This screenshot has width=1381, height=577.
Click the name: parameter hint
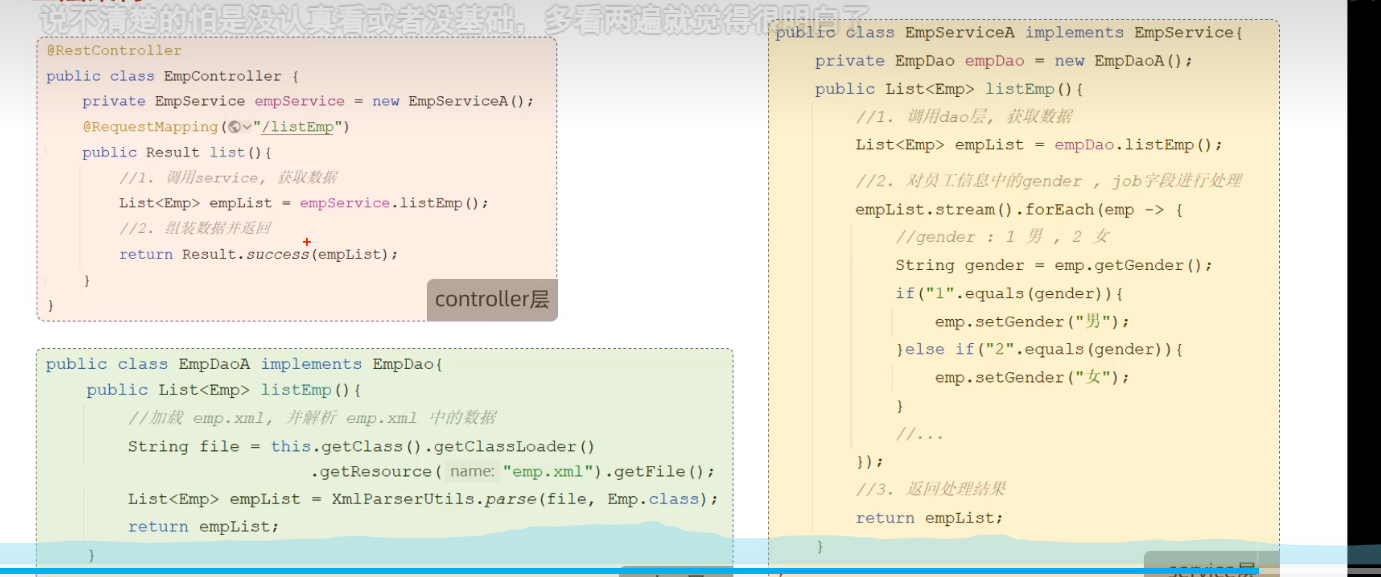[471, 471]
